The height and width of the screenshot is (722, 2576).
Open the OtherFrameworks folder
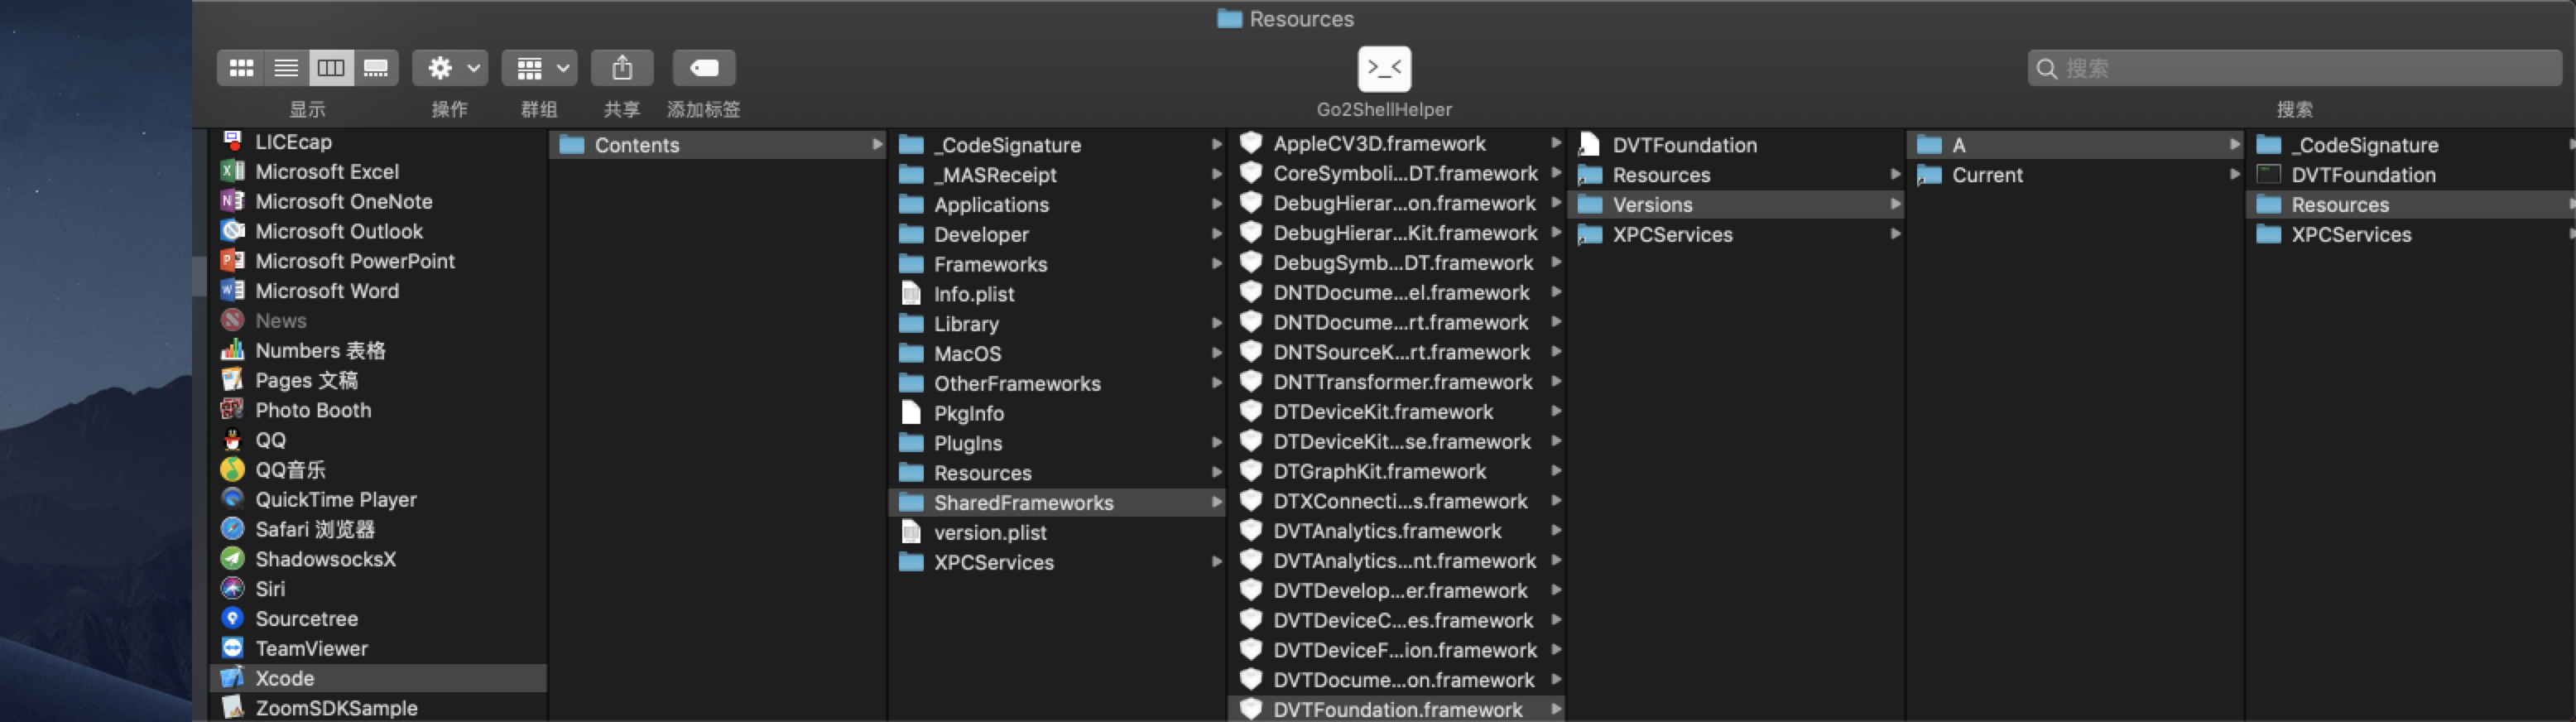(1057, 384)
